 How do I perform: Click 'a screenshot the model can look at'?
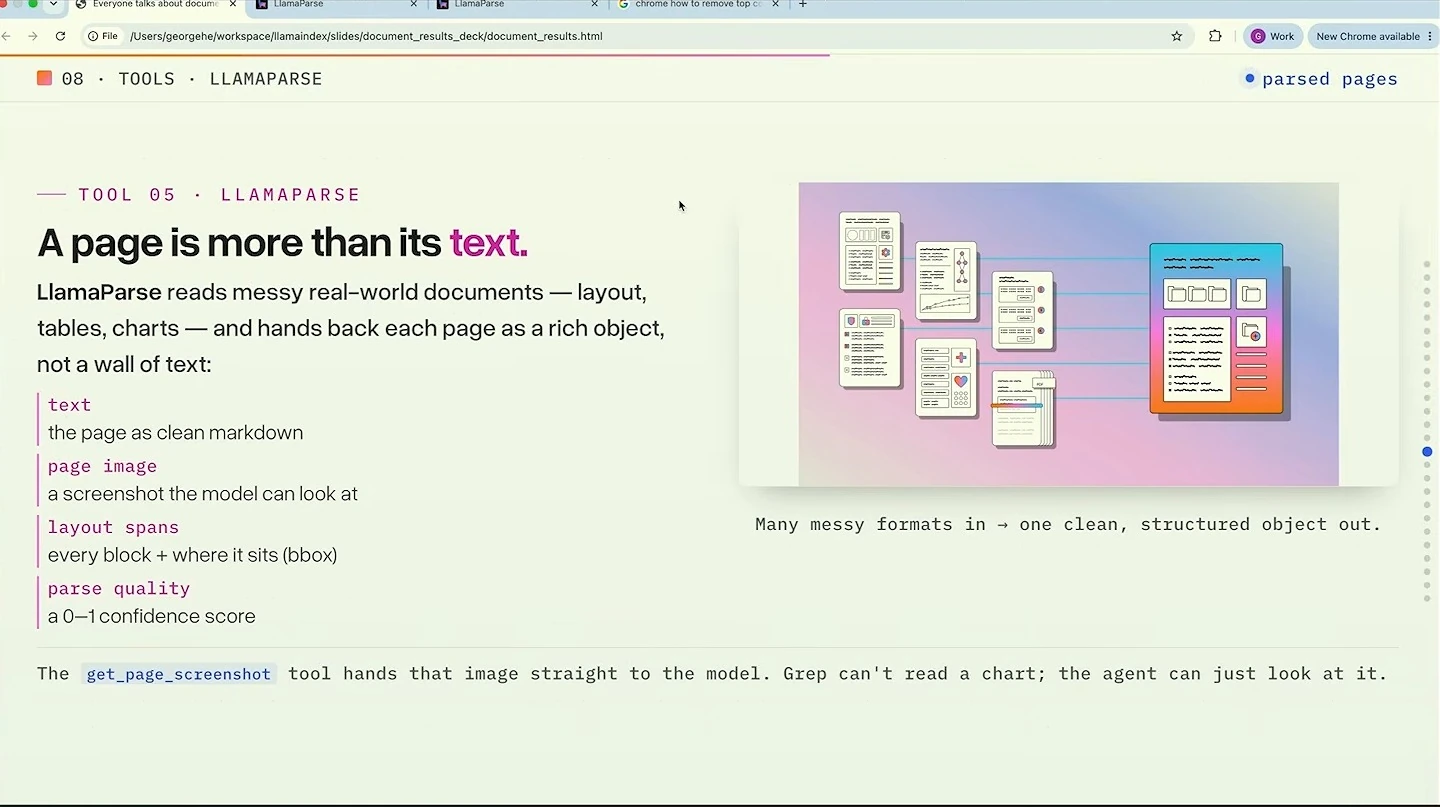(203, 494)
